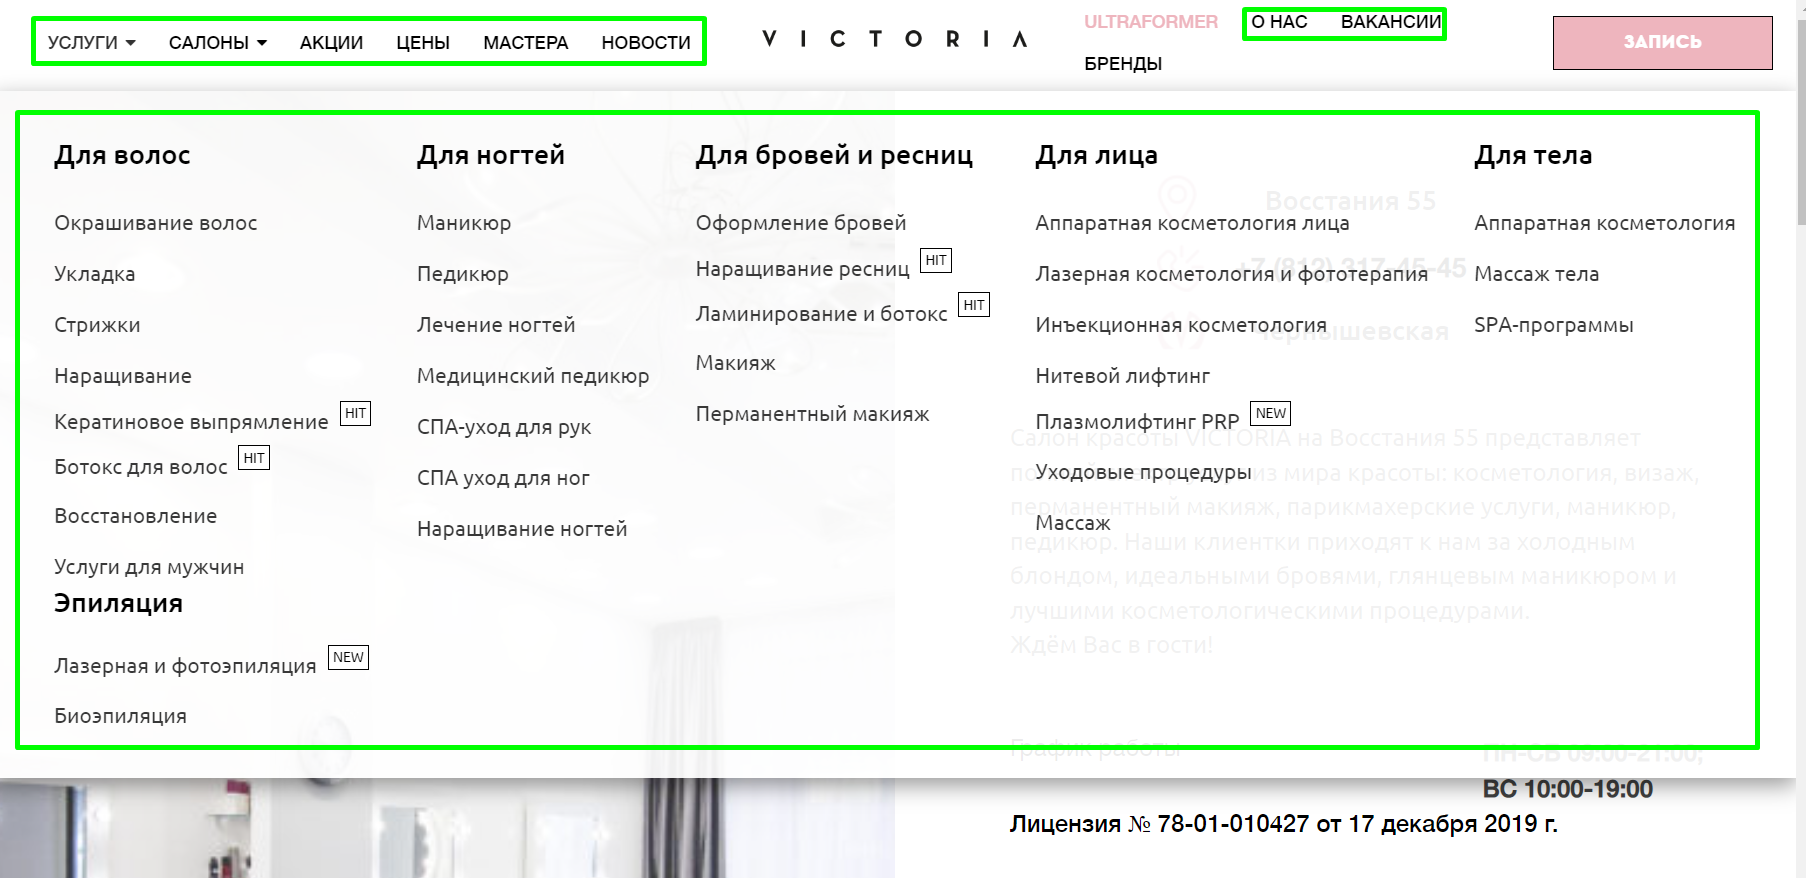Select Инъекционная косметология service
Viewport: 1806px width, 878px height.
tap(1181, 325)
